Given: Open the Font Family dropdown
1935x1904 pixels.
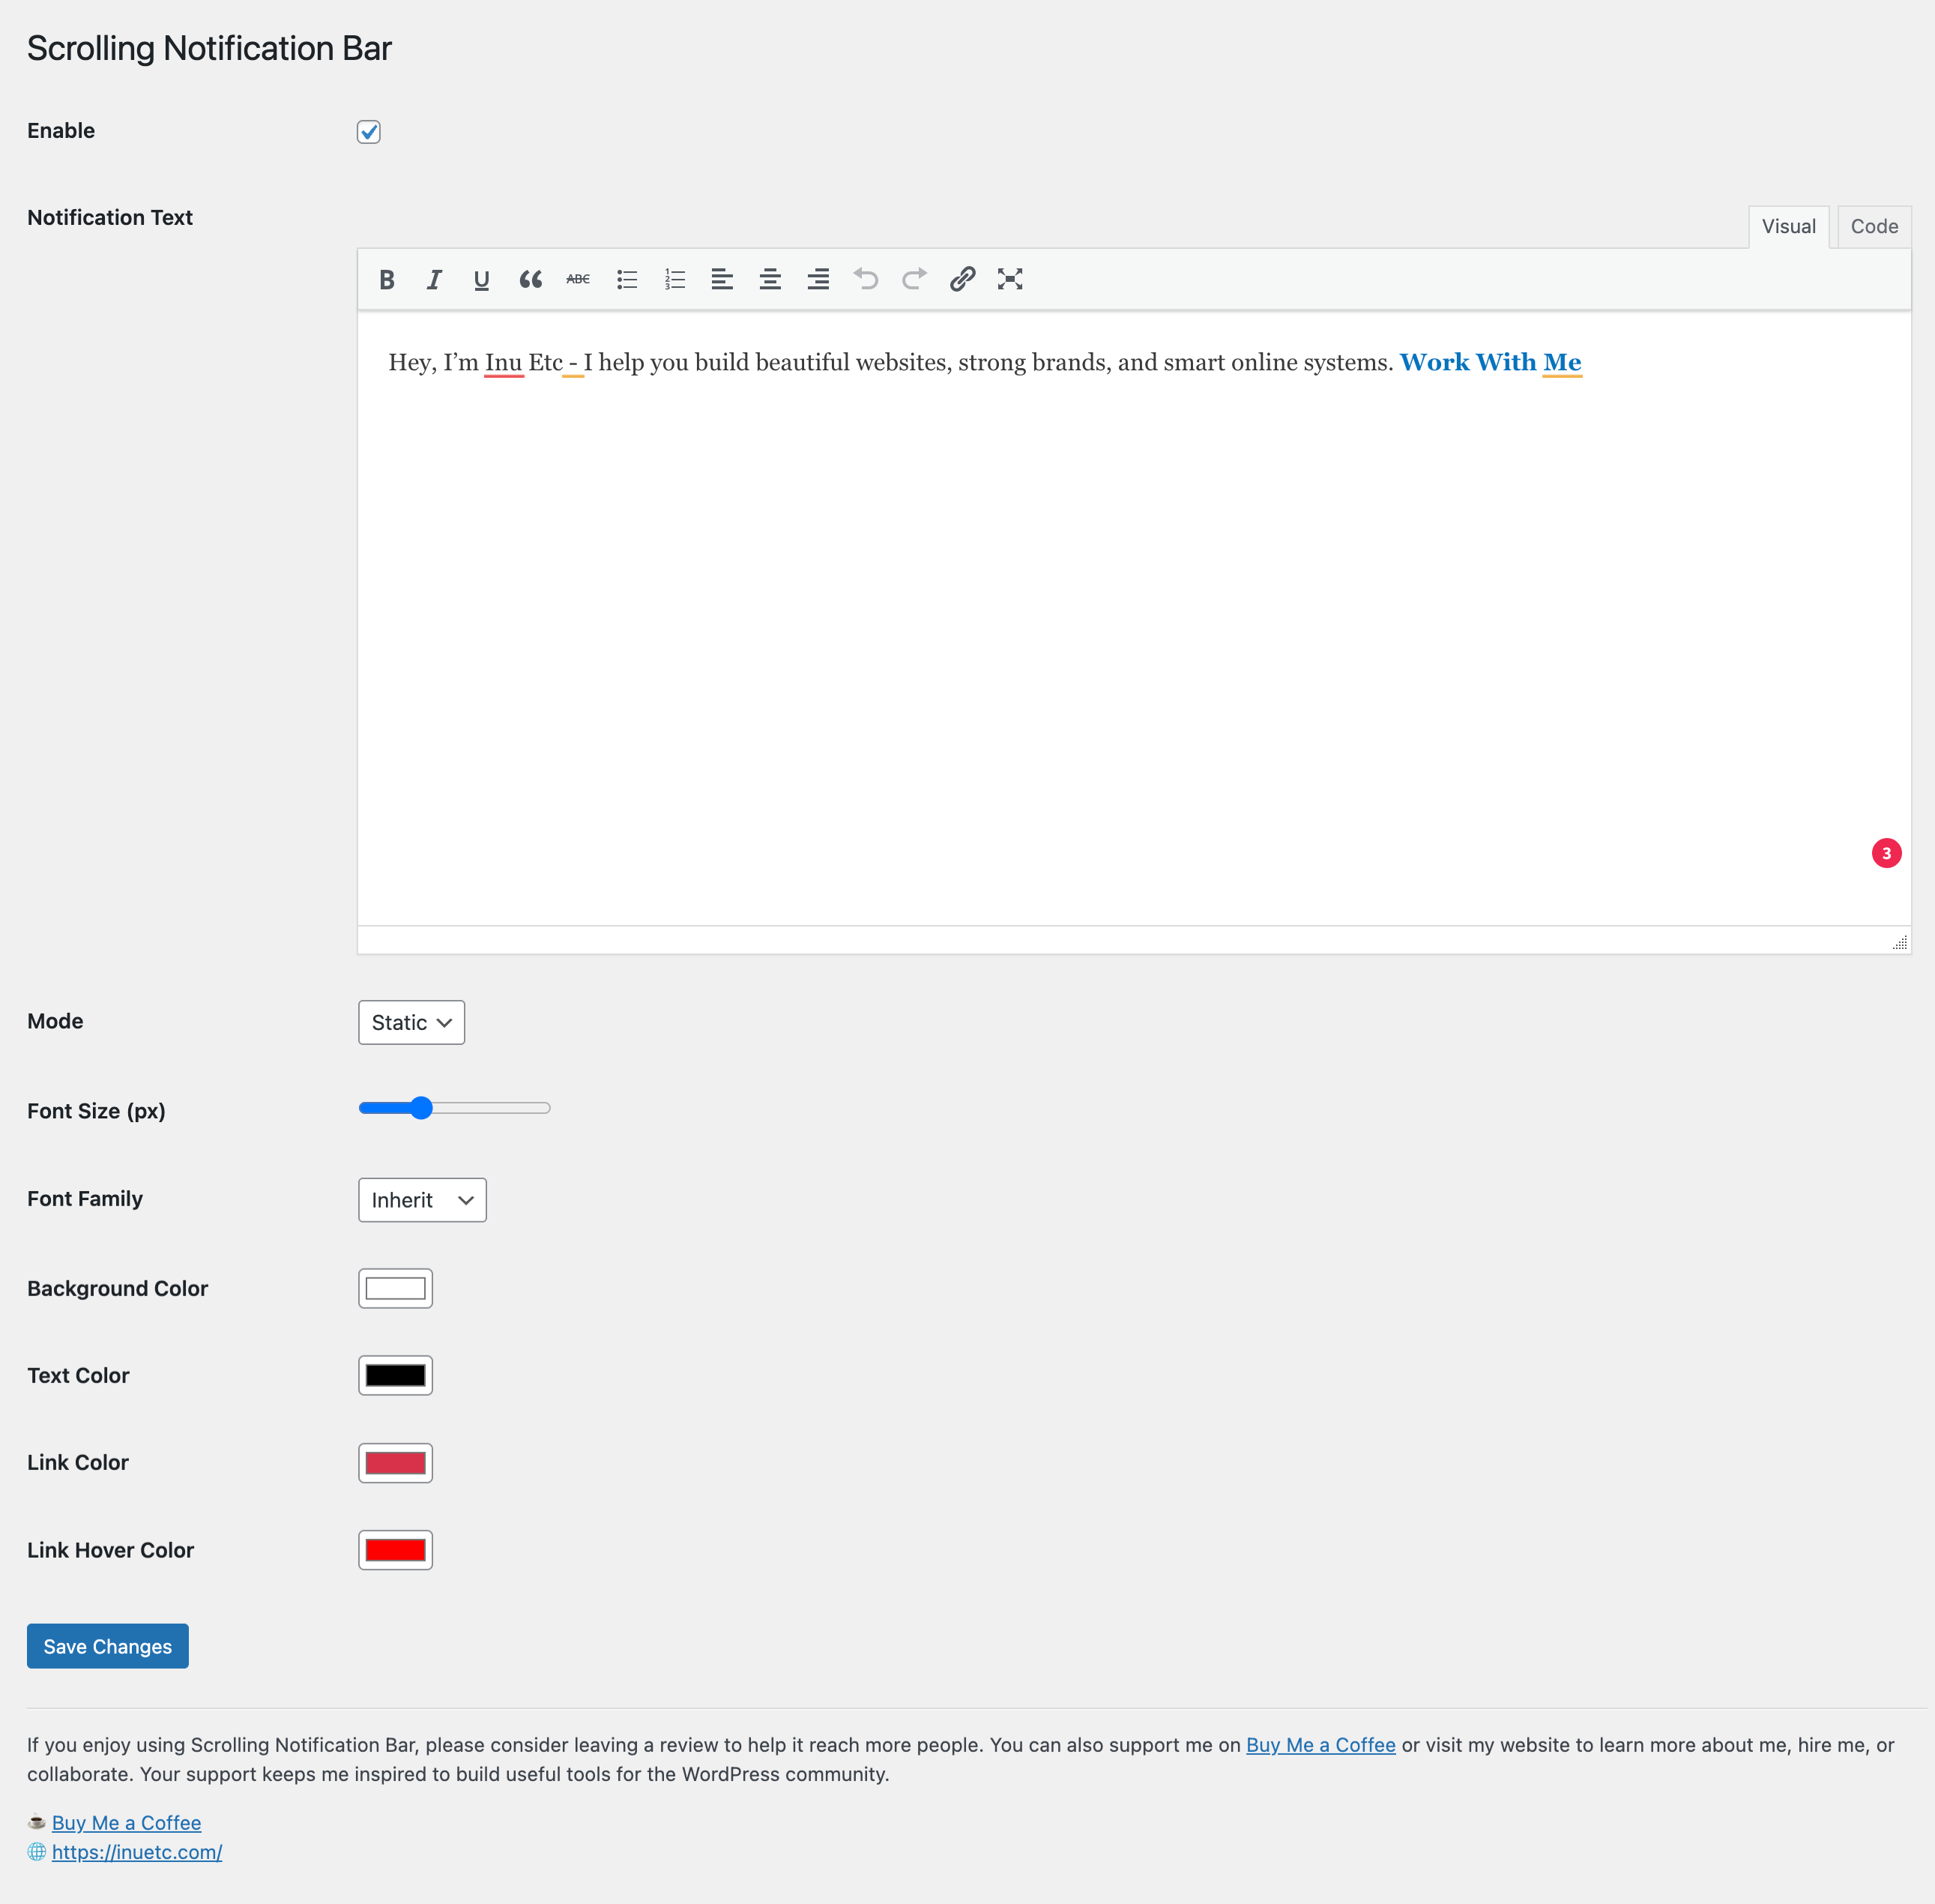Looking at the screenshot, I should pyautogui.click(x=421, y=1200).
